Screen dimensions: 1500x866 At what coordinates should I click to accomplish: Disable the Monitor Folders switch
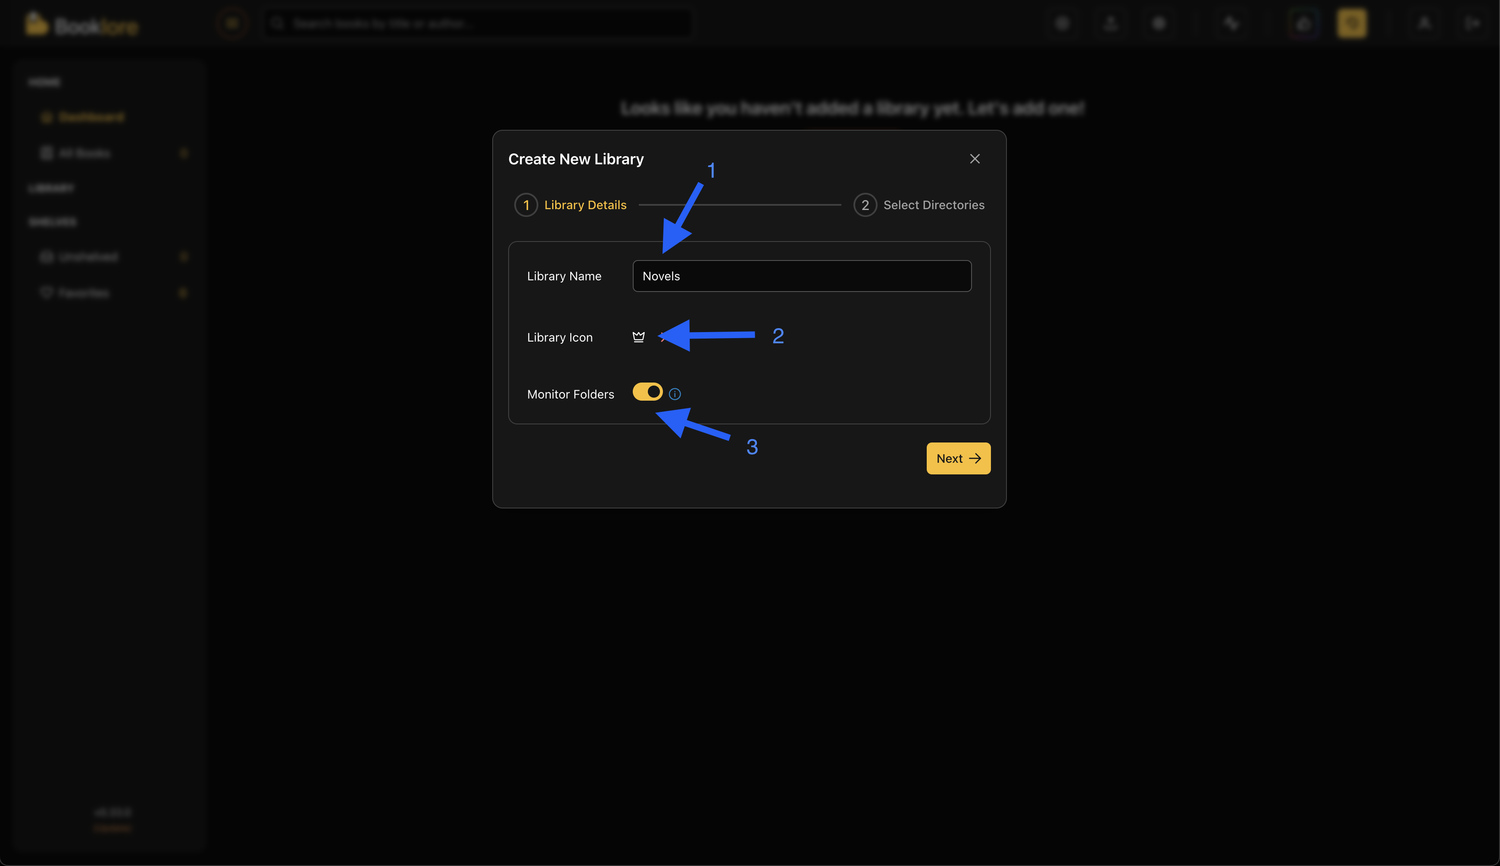(647, 392)
